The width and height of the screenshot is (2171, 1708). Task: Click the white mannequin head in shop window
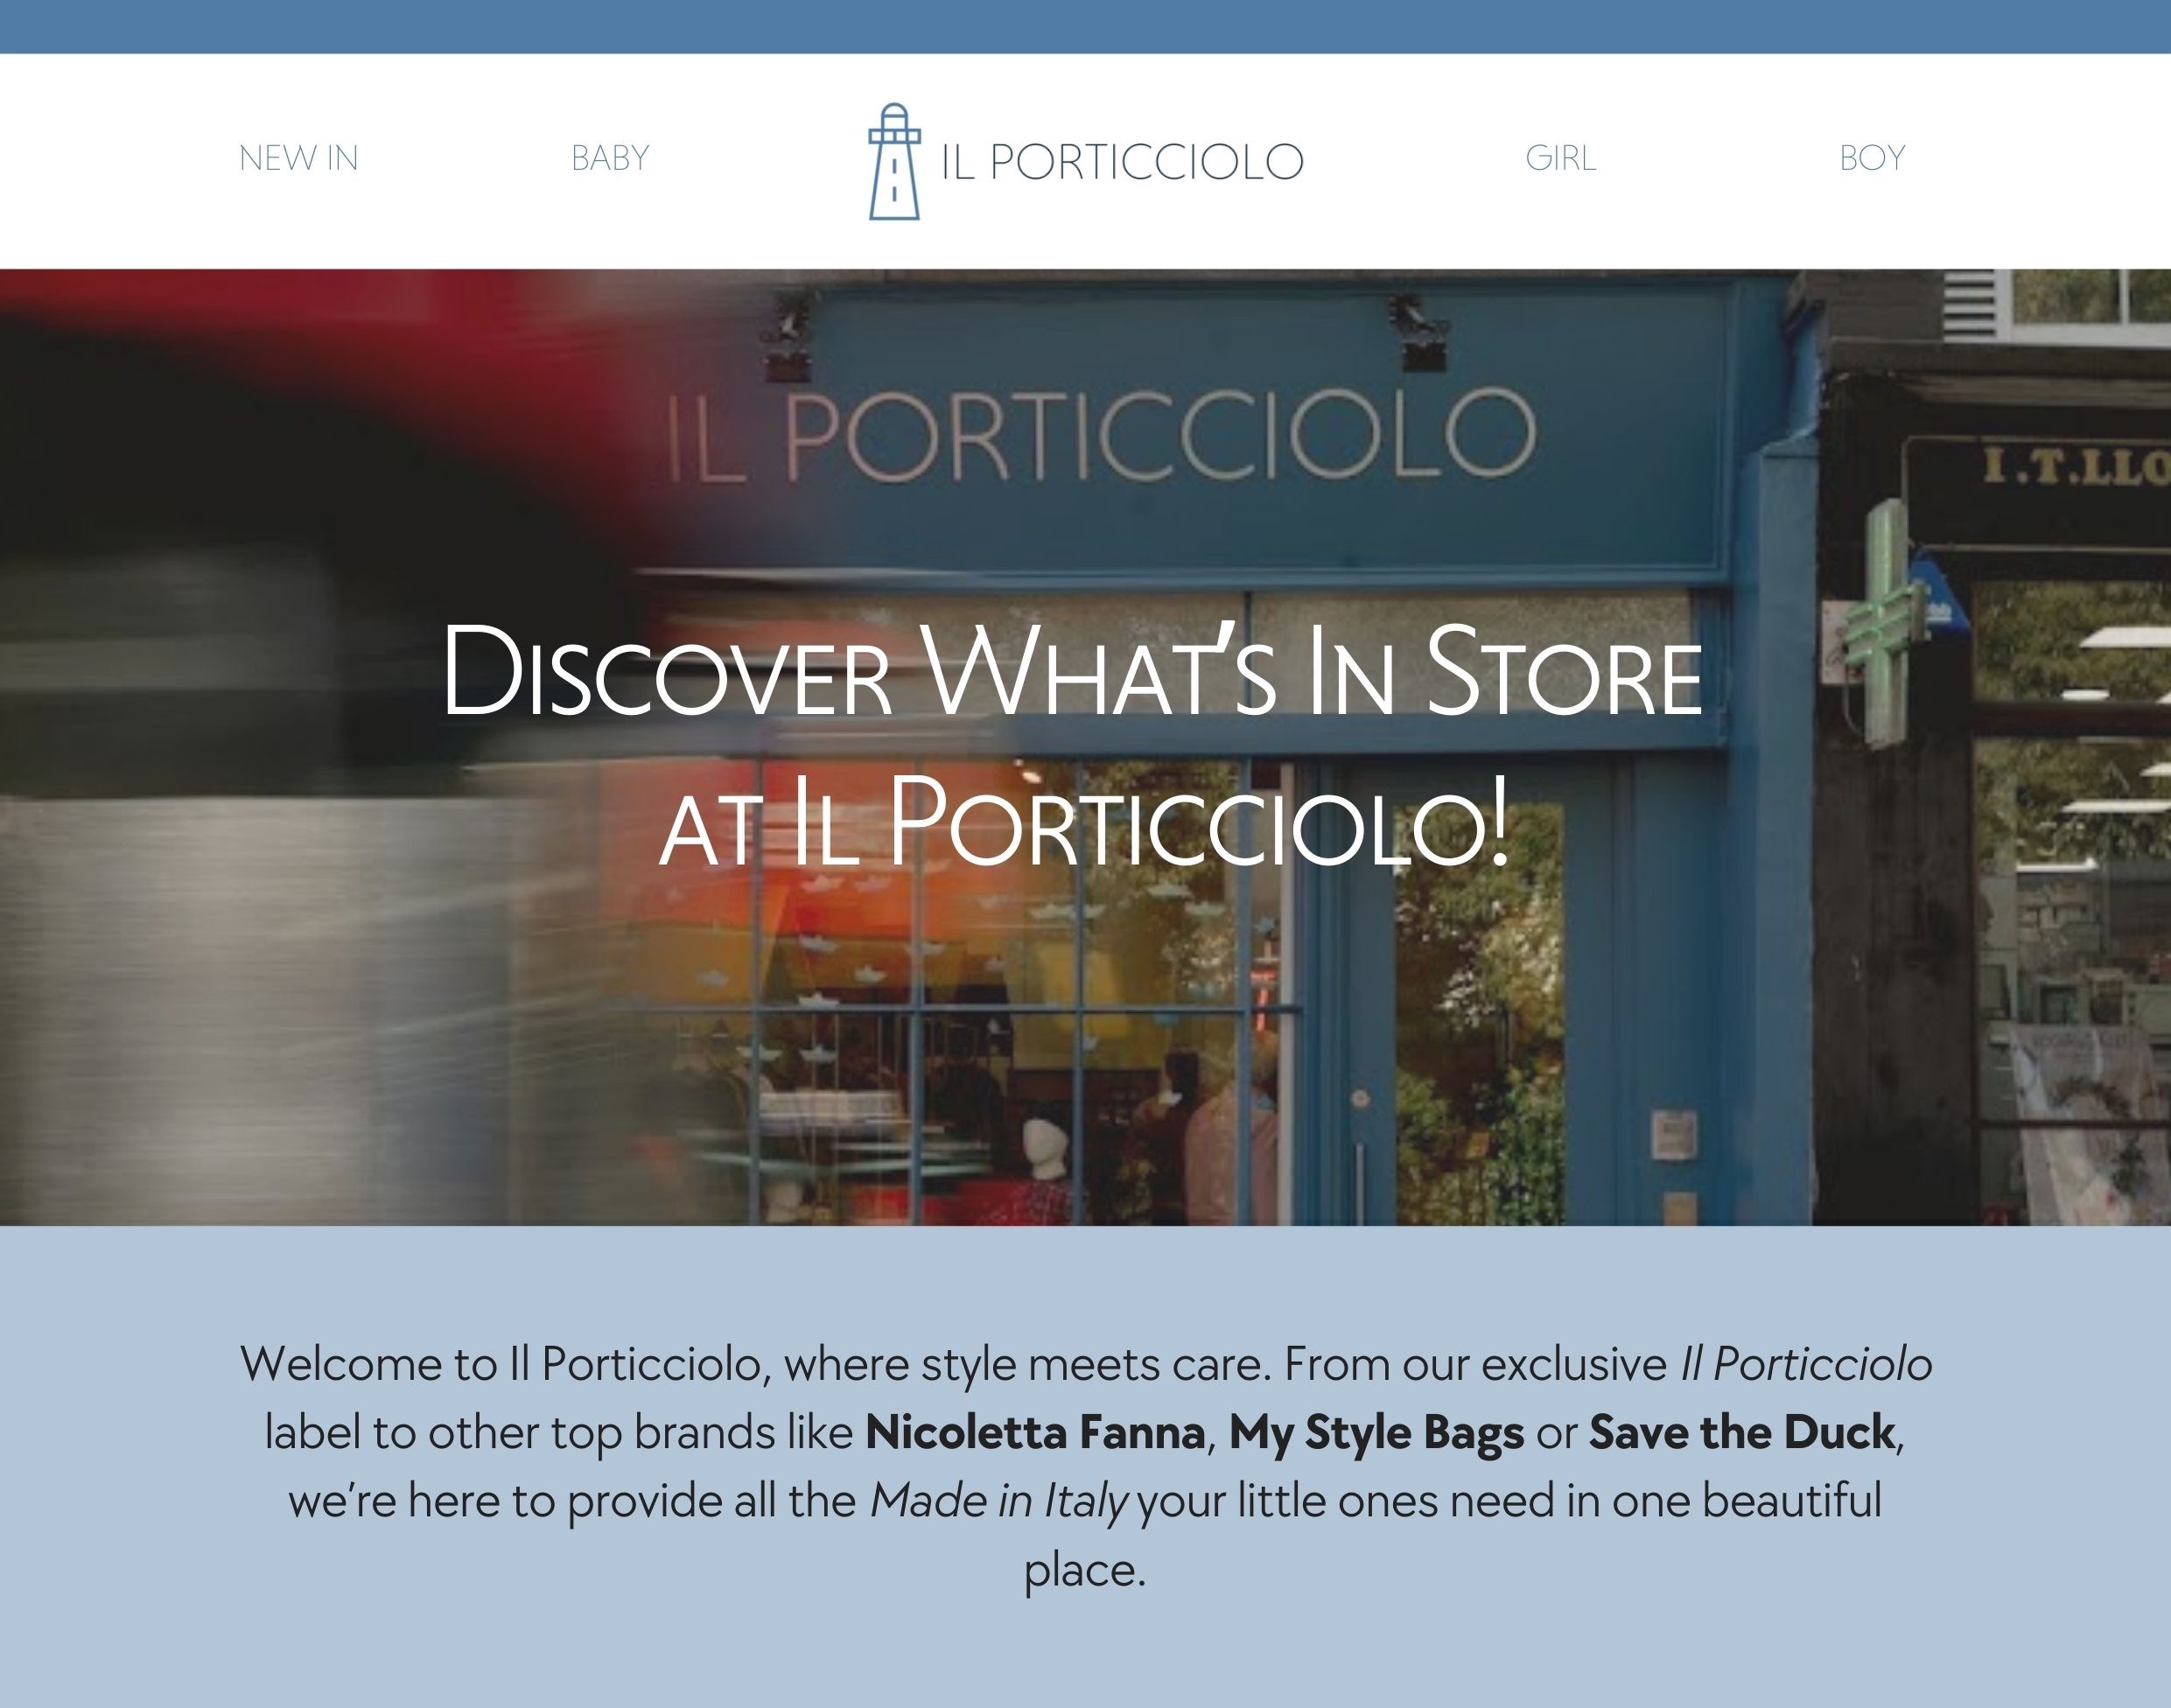(x=1045, y=1149)
